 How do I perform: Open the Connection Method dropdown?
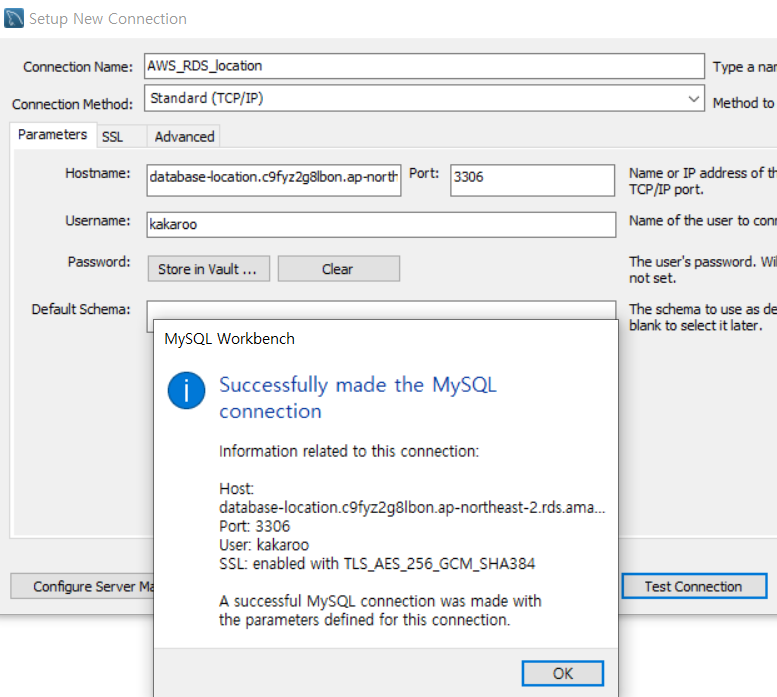pyautogui.click(x=424, y=98)
